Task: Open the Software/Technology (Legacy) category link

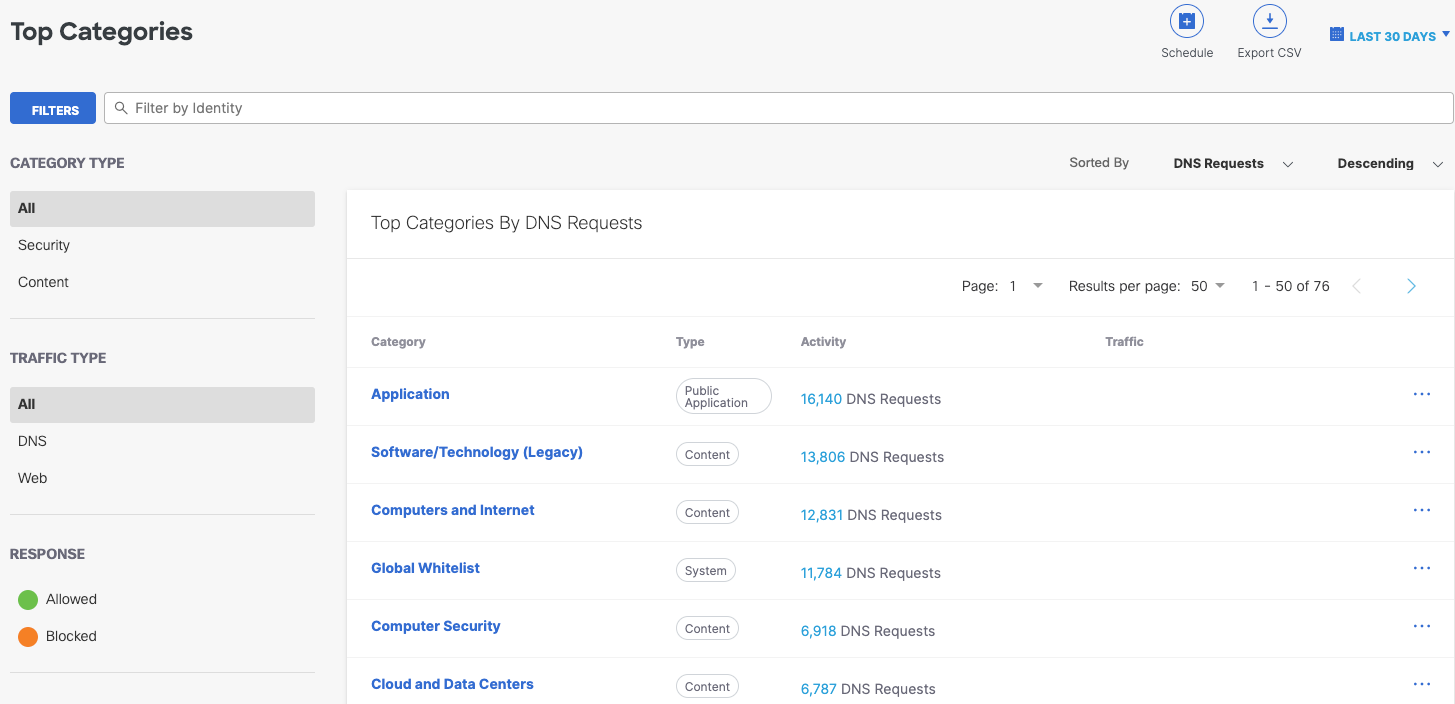Action: pos(477,452)
